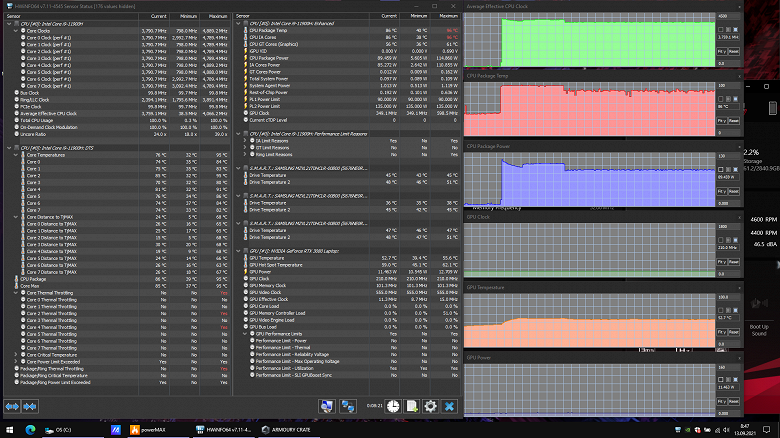Viewport: 780px width, 438px height.
Task: Click the volume speaker tray icon
Action: coord(726,430)
